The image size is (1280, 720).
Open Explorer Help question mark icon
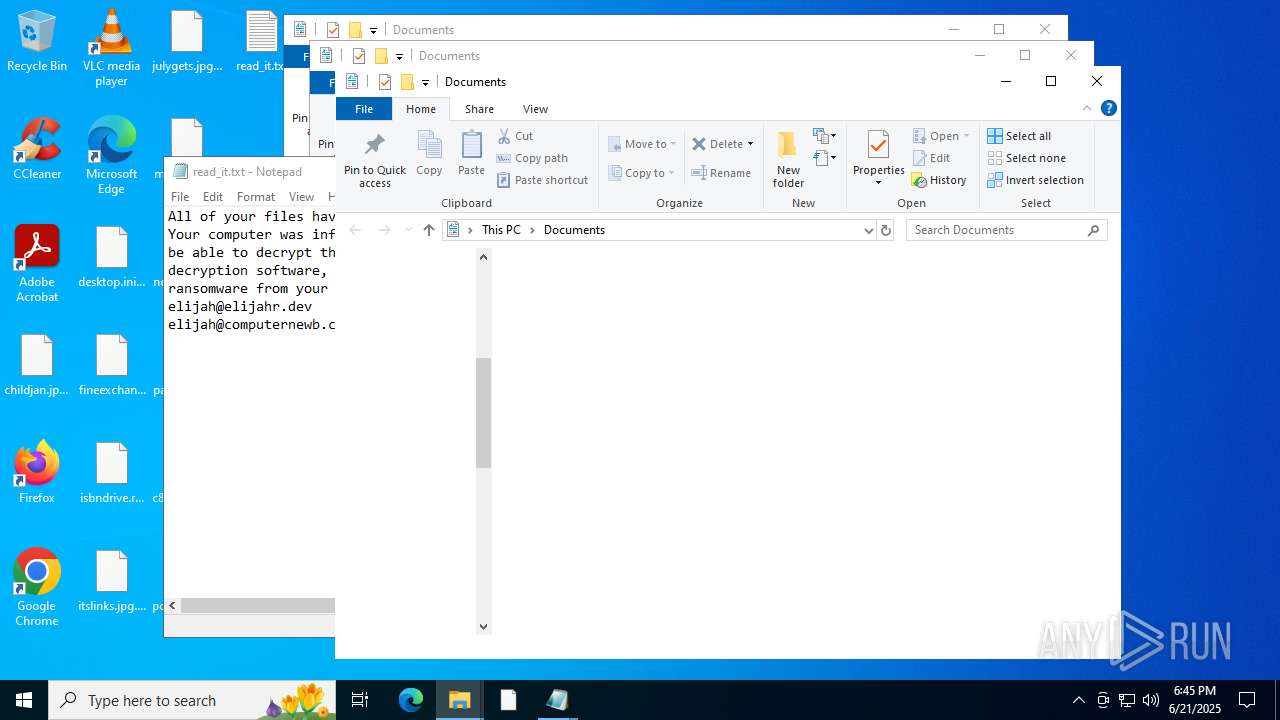tap(1108, 108)
